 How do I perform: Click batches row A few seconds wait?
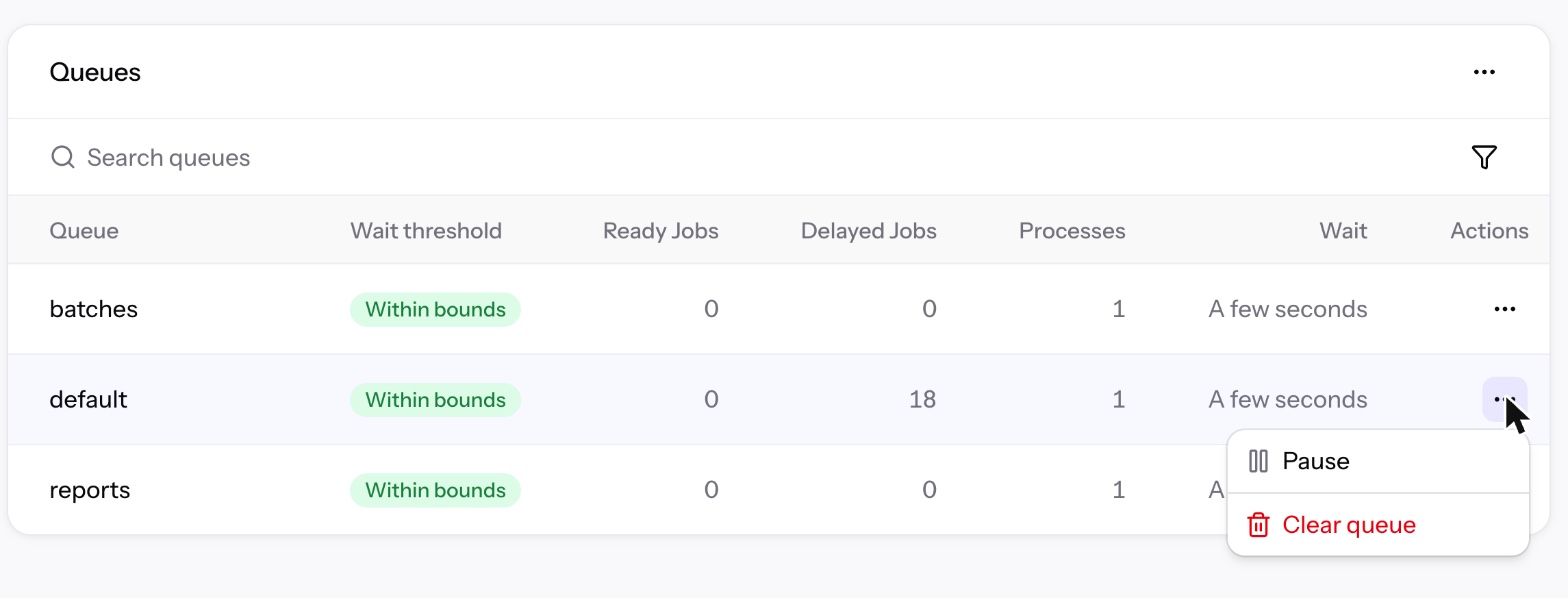click(x=1288, y=309)
